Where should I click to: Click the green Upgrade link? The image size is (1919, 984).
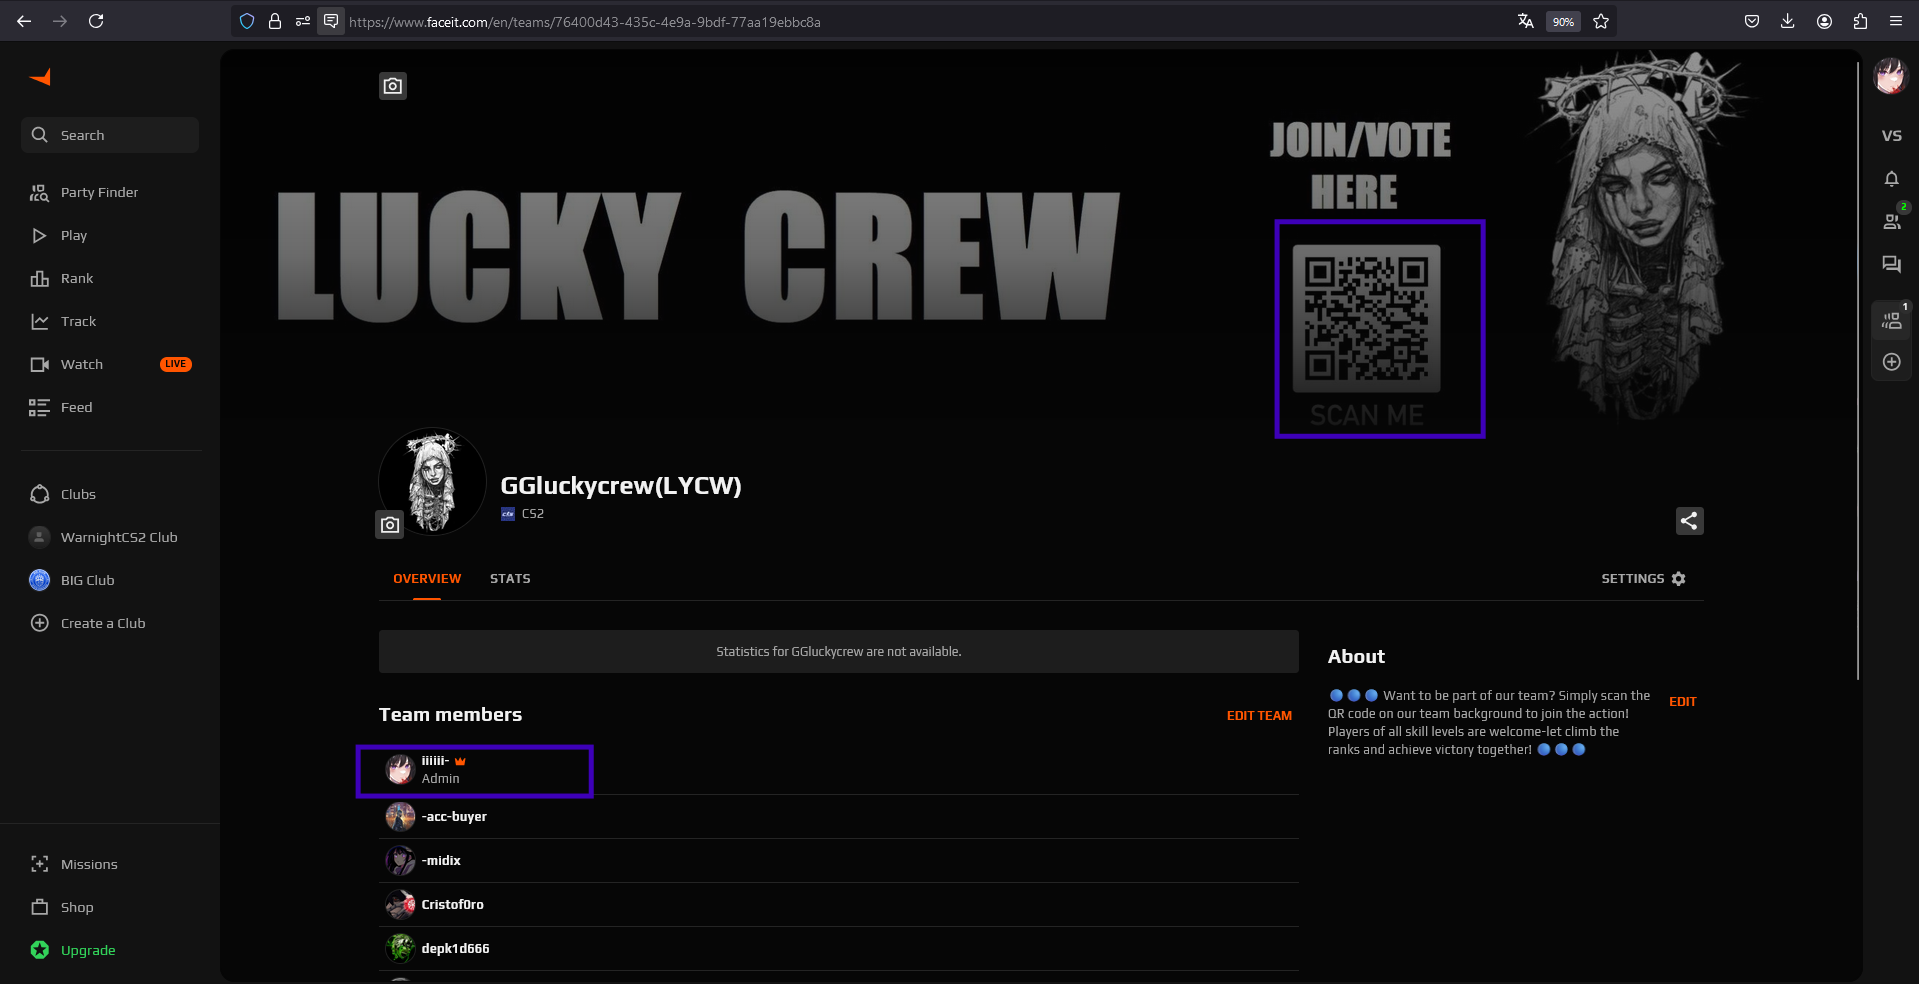(x=88, y=950)
